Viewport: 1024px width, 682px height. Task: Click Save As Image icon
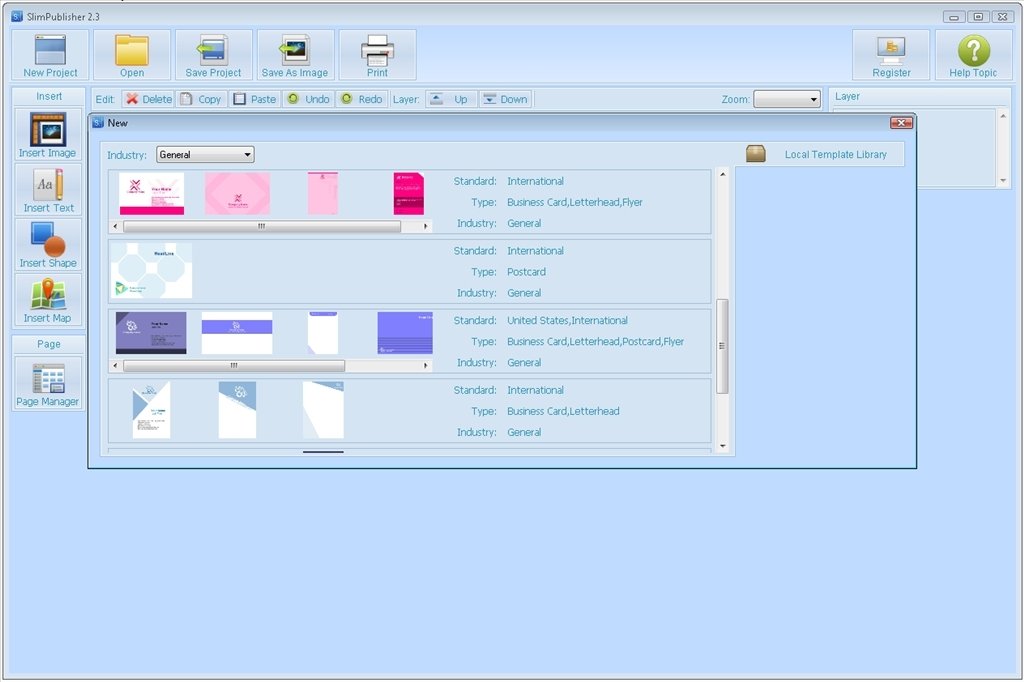tap(295, 55)
